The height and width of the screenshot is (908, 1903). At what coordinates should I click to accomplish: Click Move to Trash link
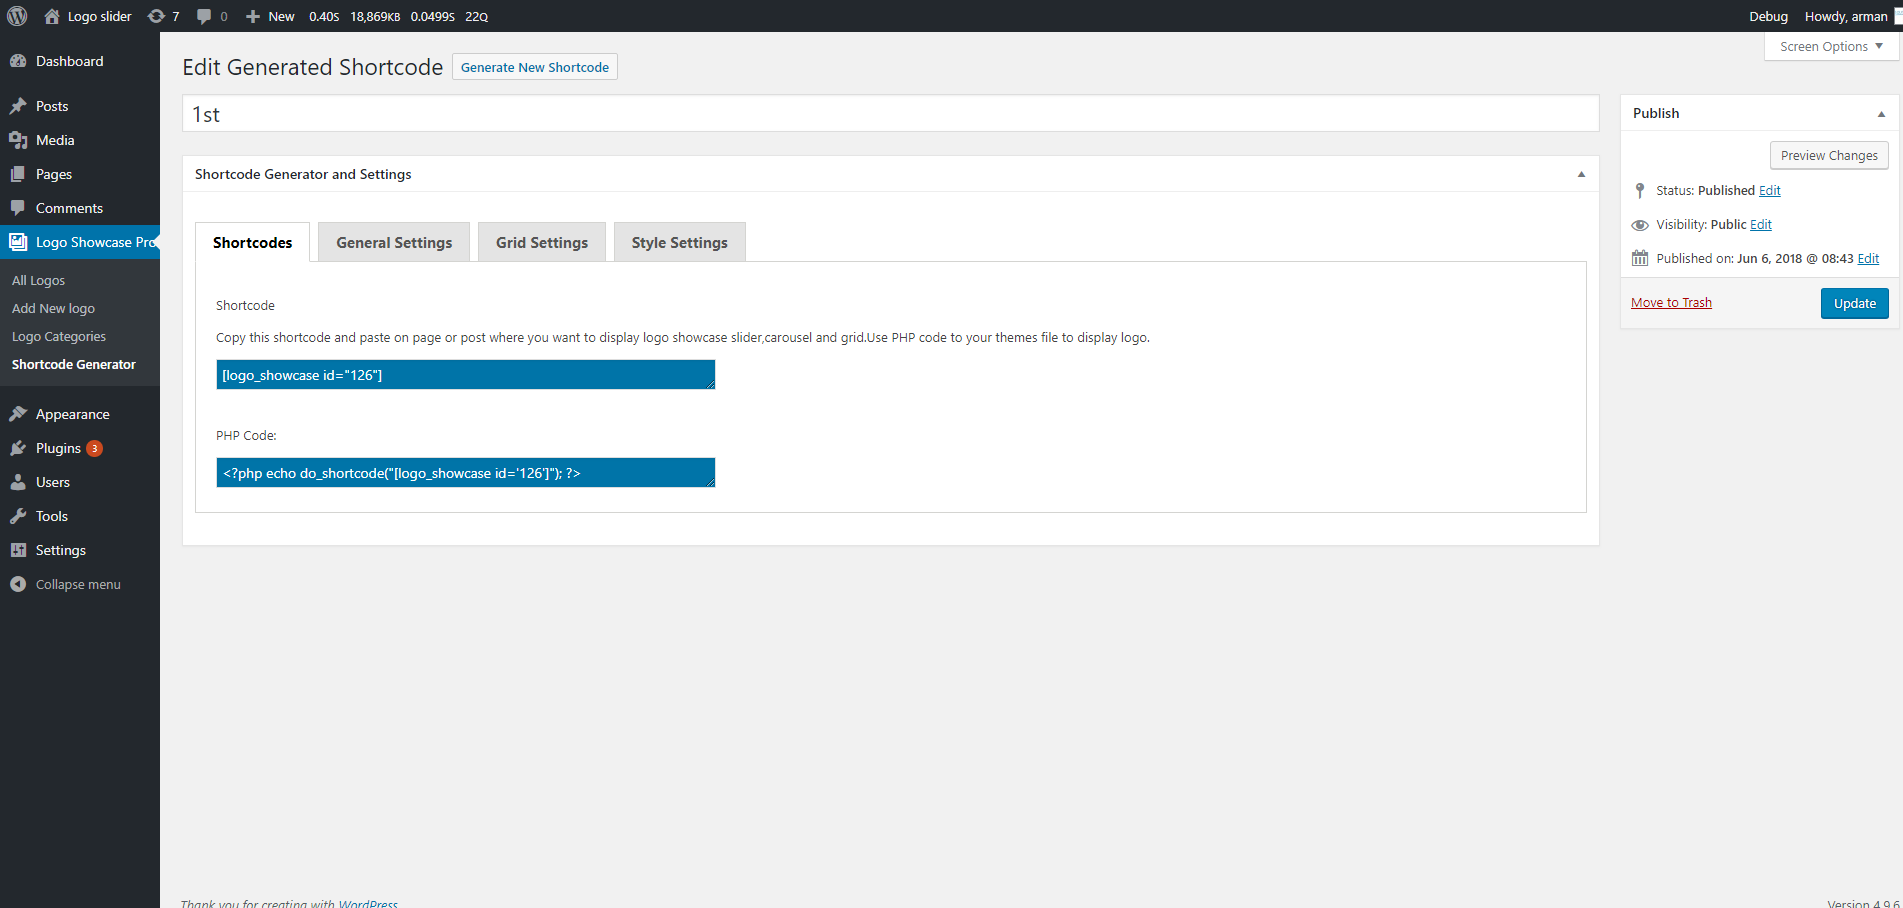1671,303
